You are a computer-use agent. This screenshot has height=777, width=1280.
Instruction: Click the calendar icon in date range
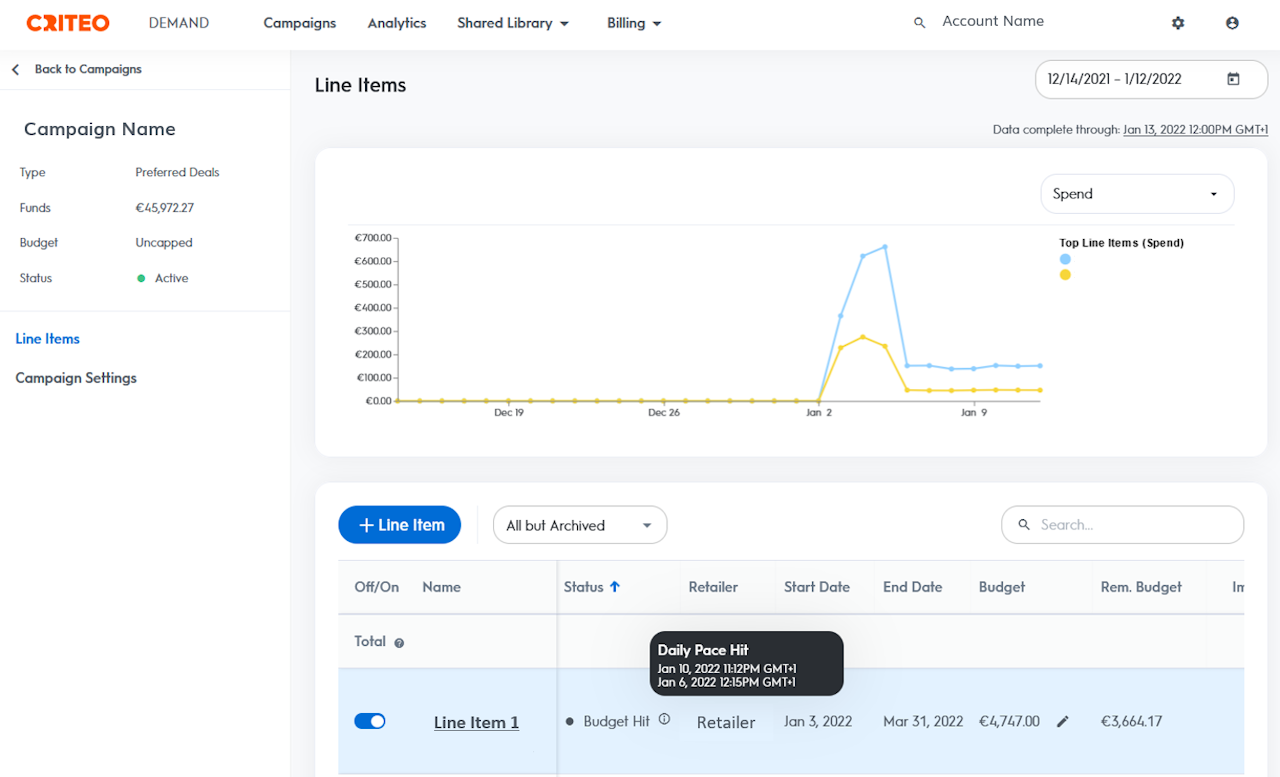1233,79
